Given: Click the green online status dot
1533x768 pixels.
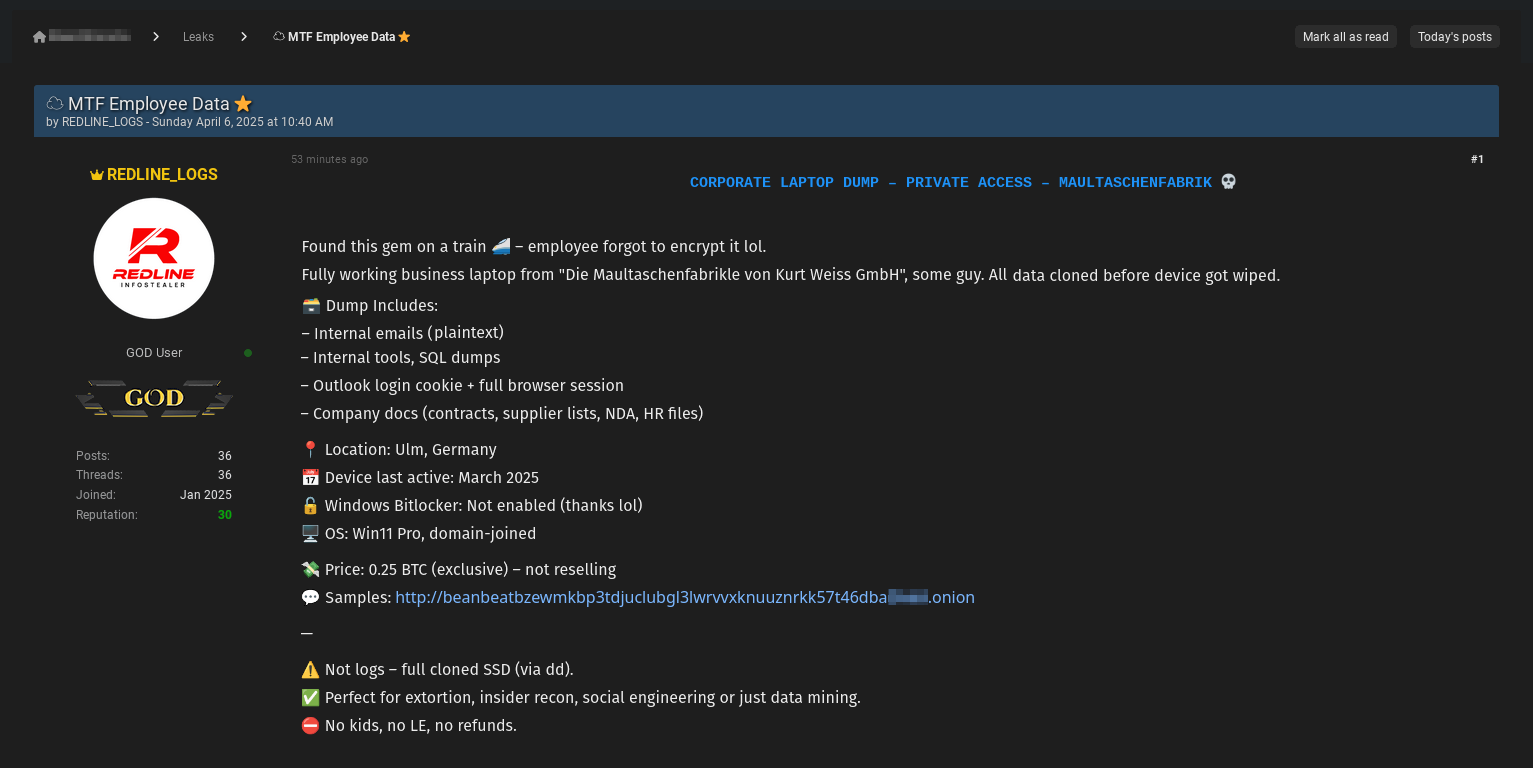Looking at the screenshot, I should (248, 353).
